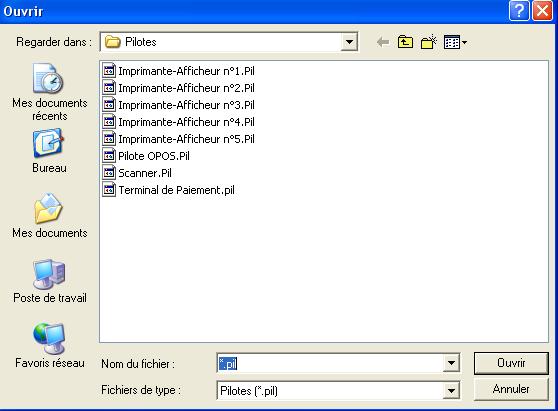Select file Pilote OPOS.Pil
The height and width of the screenshot is (411, 558).
point(146,156)
